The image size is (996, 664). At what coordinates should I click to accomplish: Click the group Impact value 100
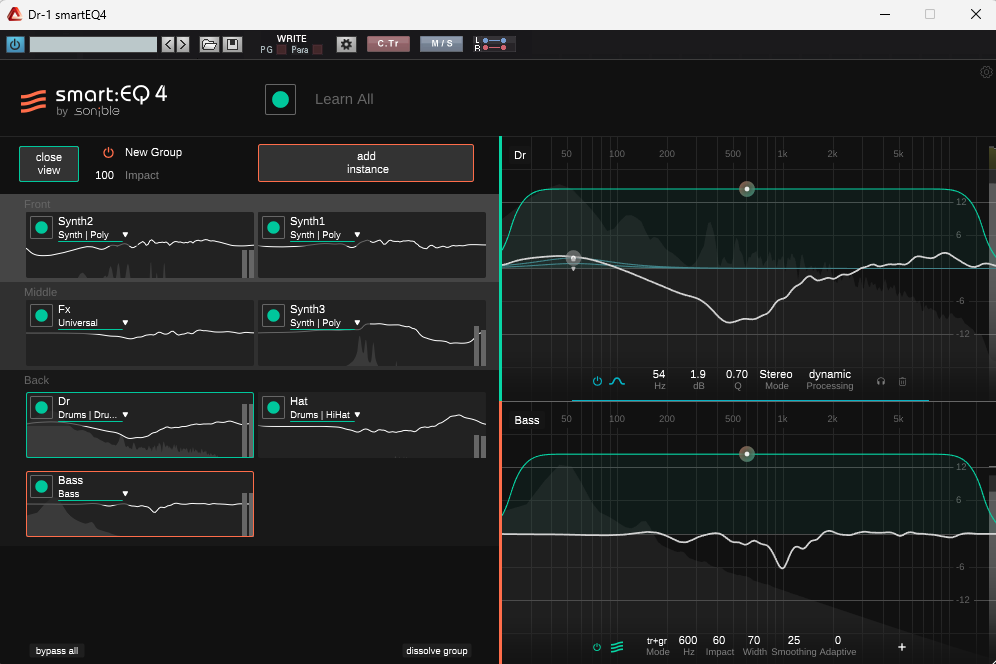point(104,175)
